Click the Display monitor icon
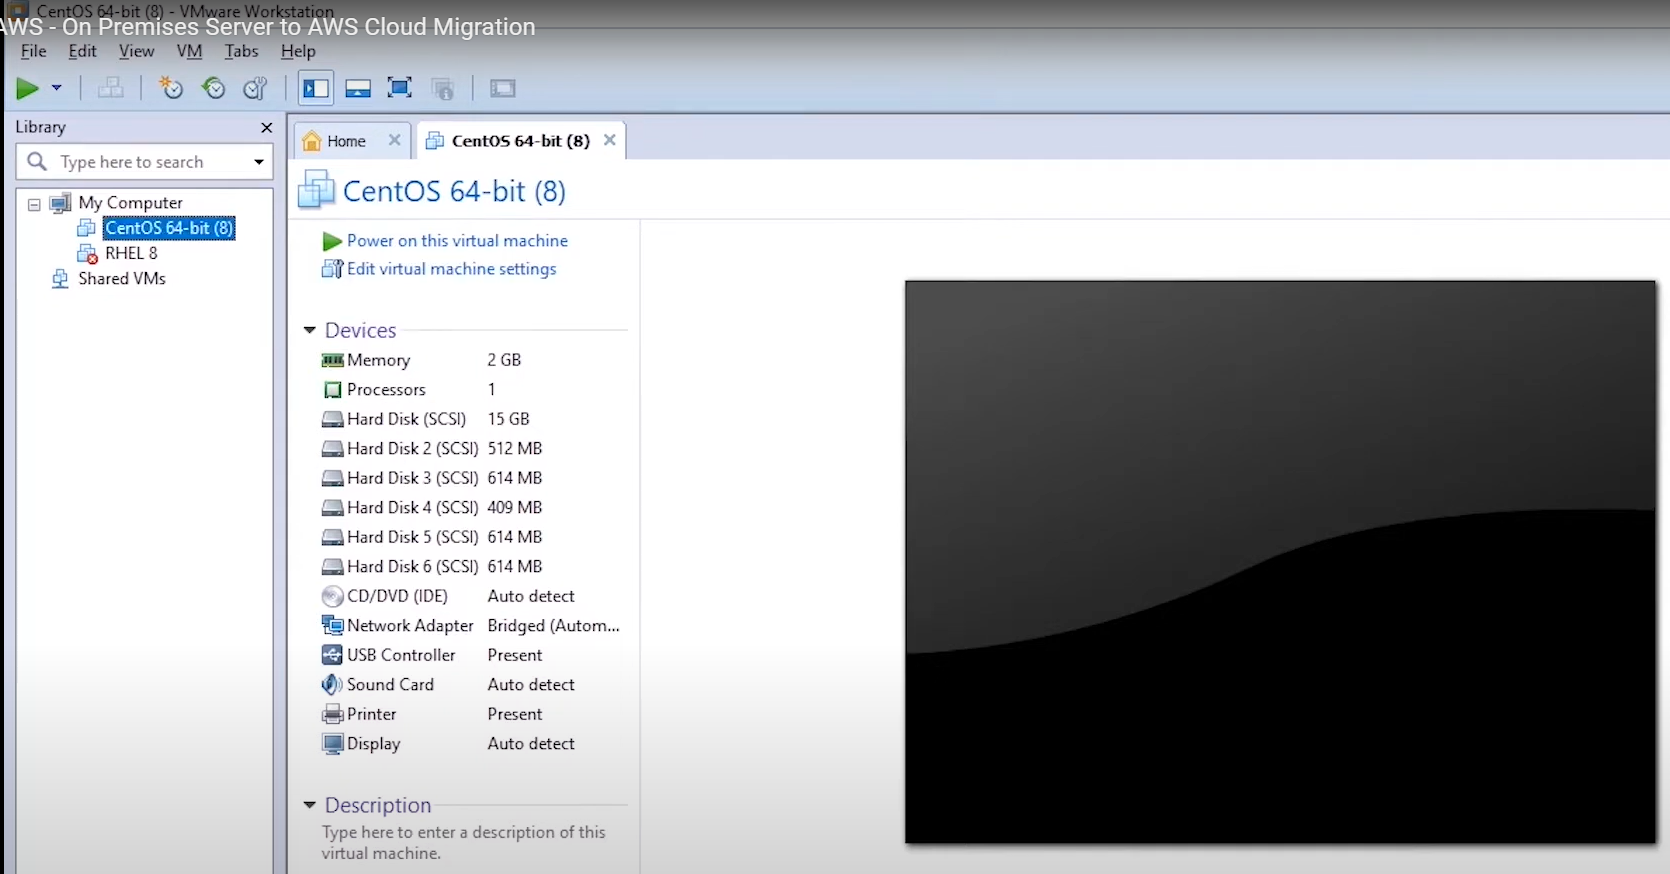 point(332,744)
